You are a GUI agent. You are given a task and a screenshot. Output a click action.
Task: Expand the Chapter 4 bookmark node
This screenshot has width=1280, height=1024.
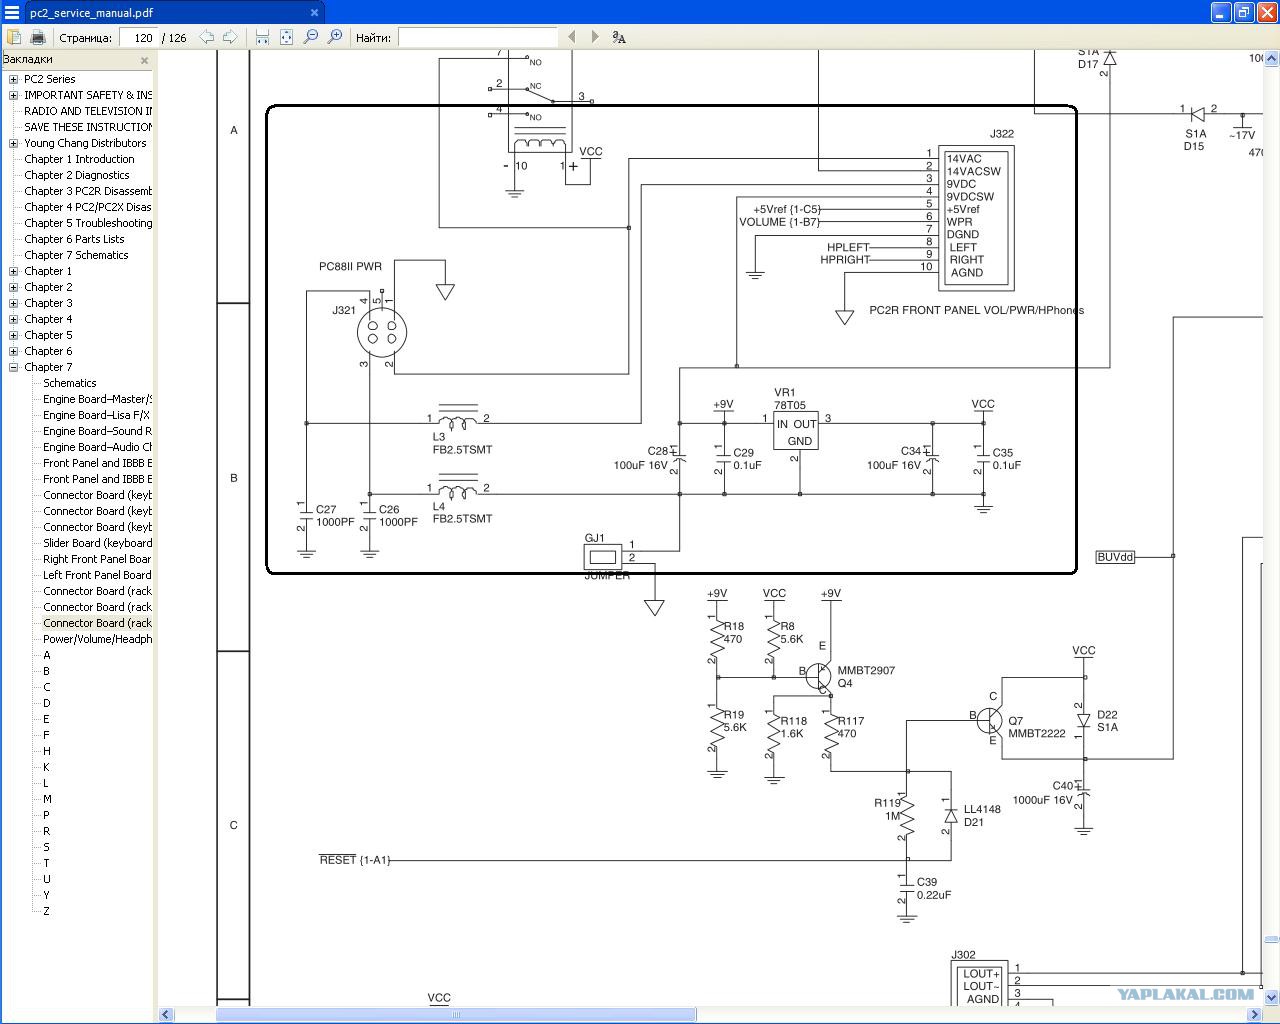(13, 319)
